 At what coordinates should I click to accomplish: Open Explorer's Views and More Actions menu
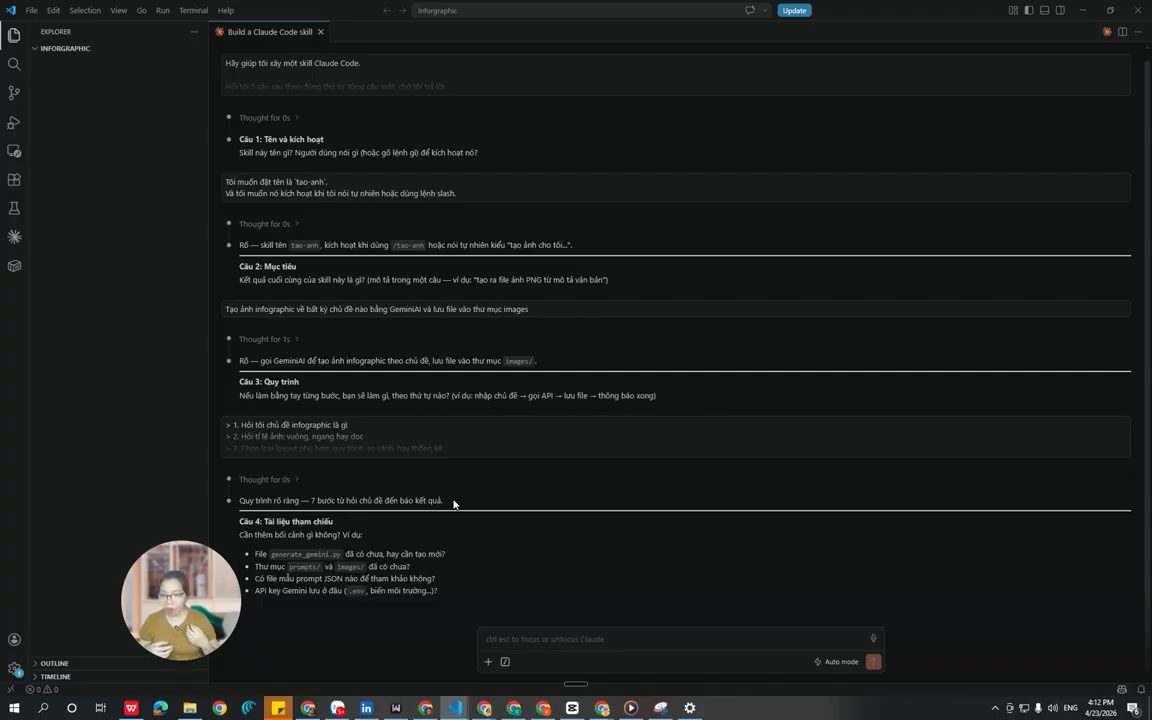[194, 32]
